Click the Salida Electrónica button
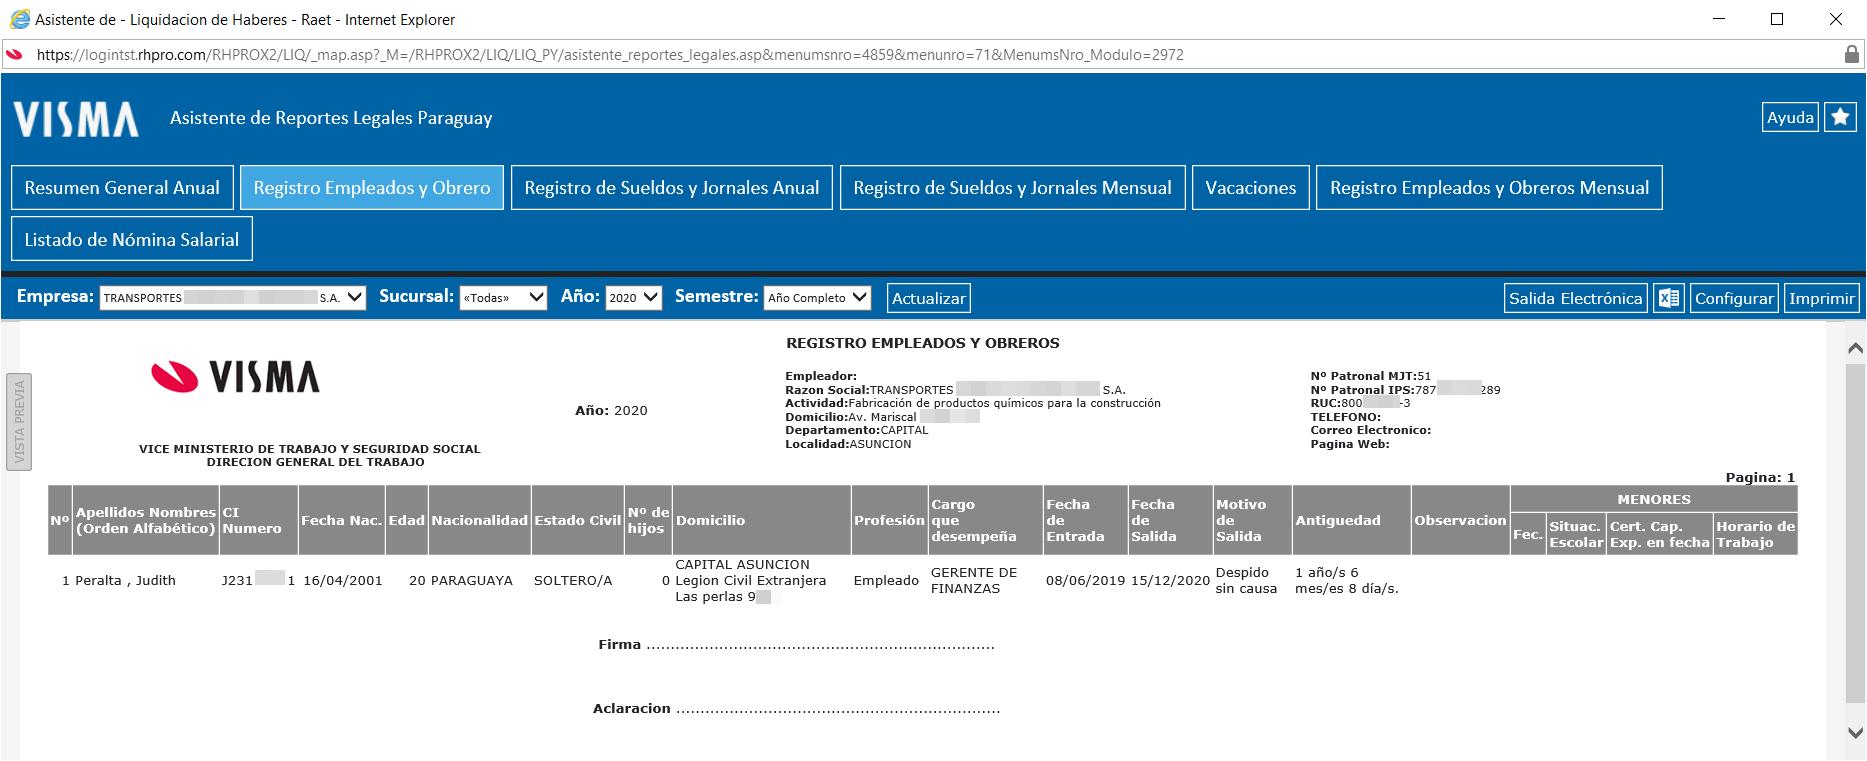The image size is (1867, 761). 1576,298
